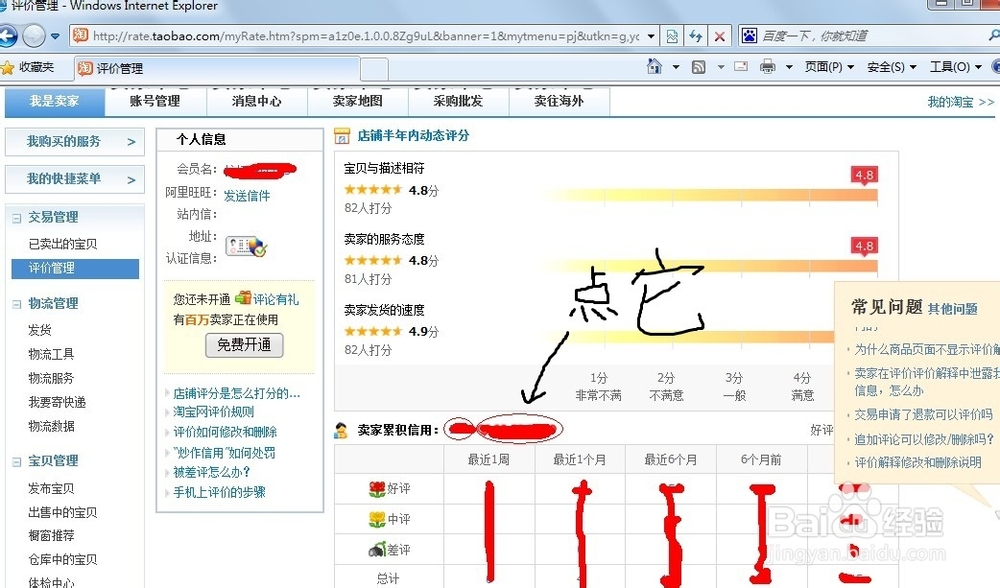The image size is (1000, 588).
Task: Select the 账号管理 tab
Action: 154,101
